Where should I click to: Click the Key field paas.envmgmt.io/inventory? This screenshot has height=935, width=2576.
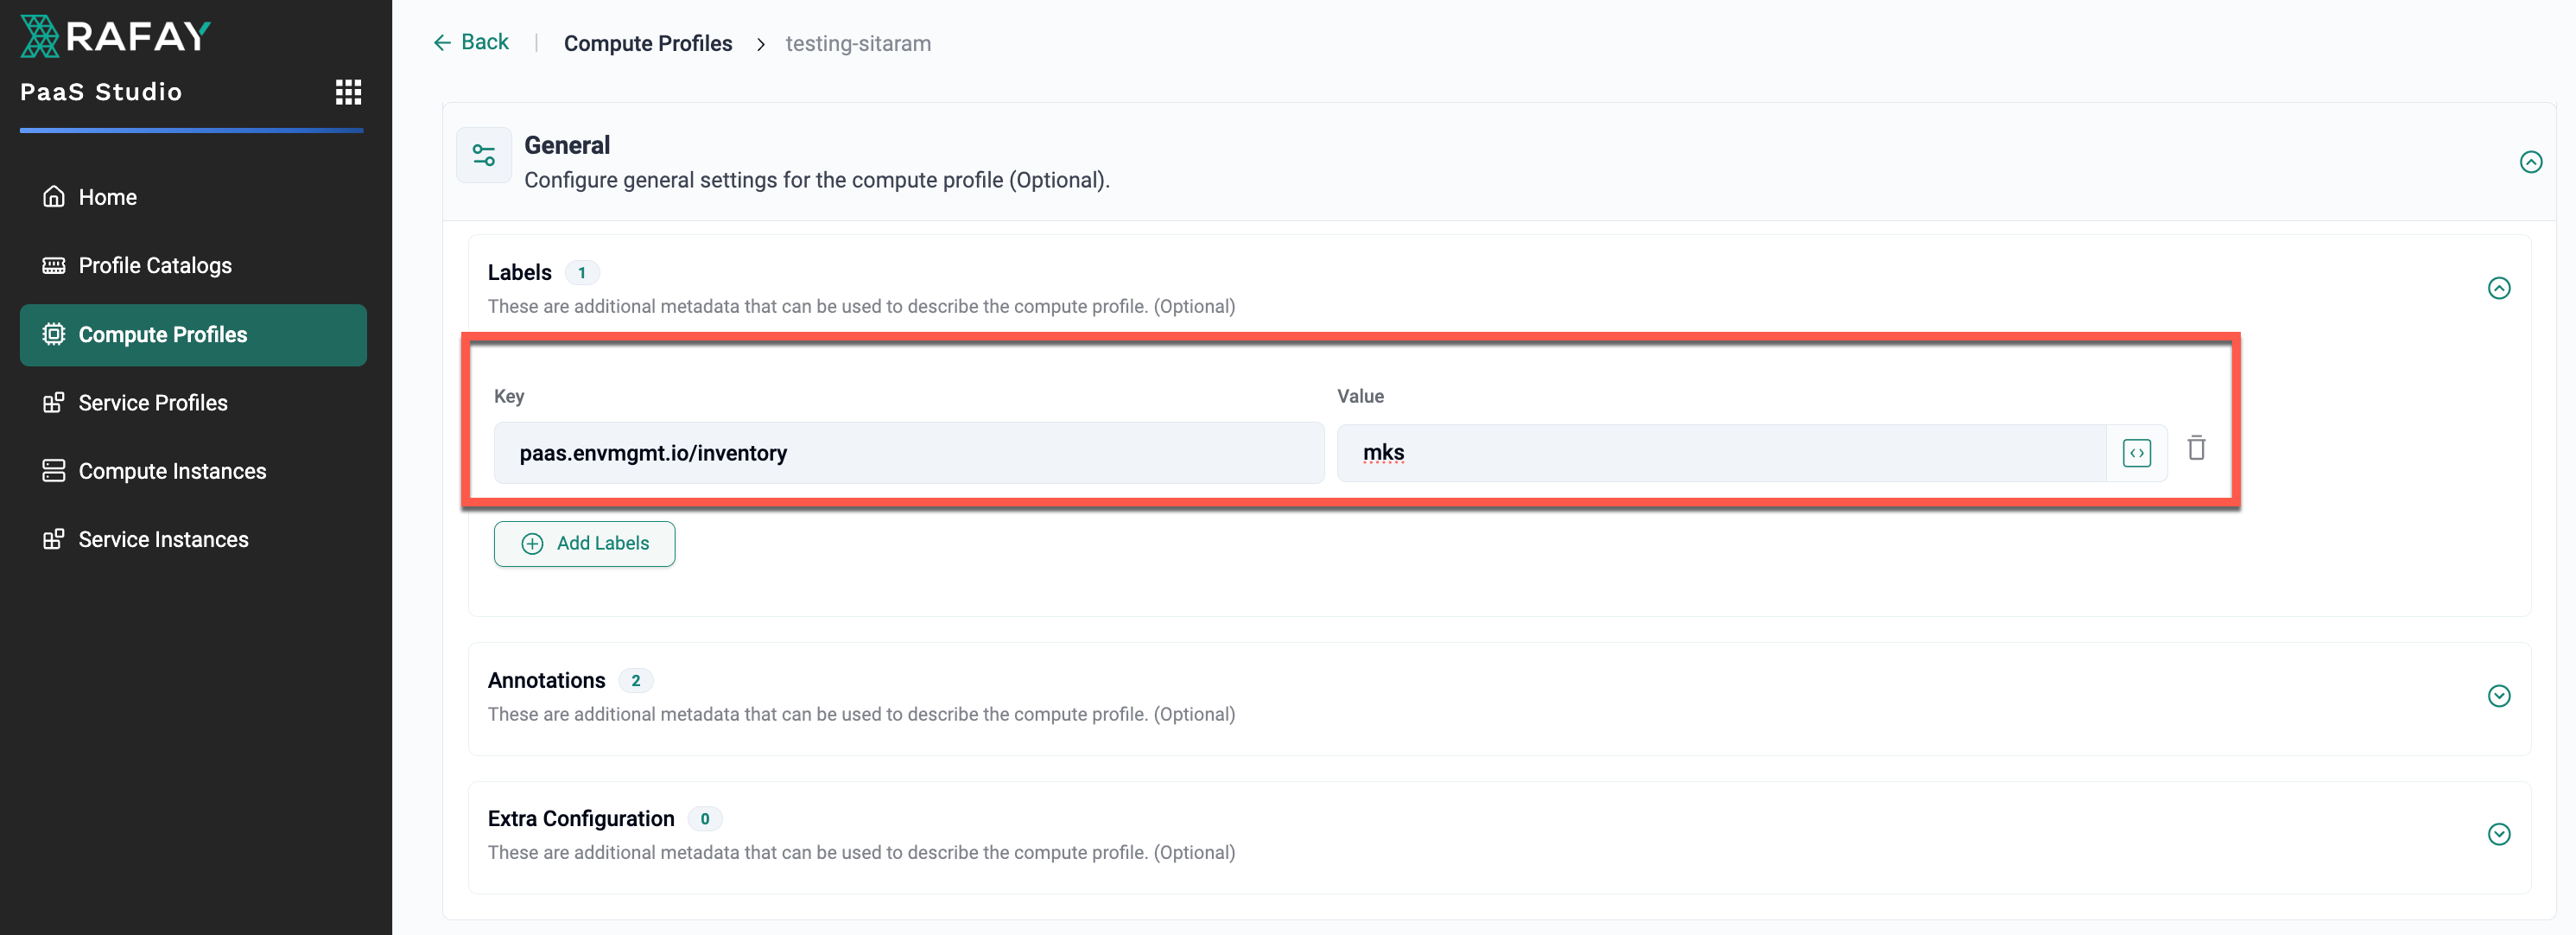pos(909,453)
